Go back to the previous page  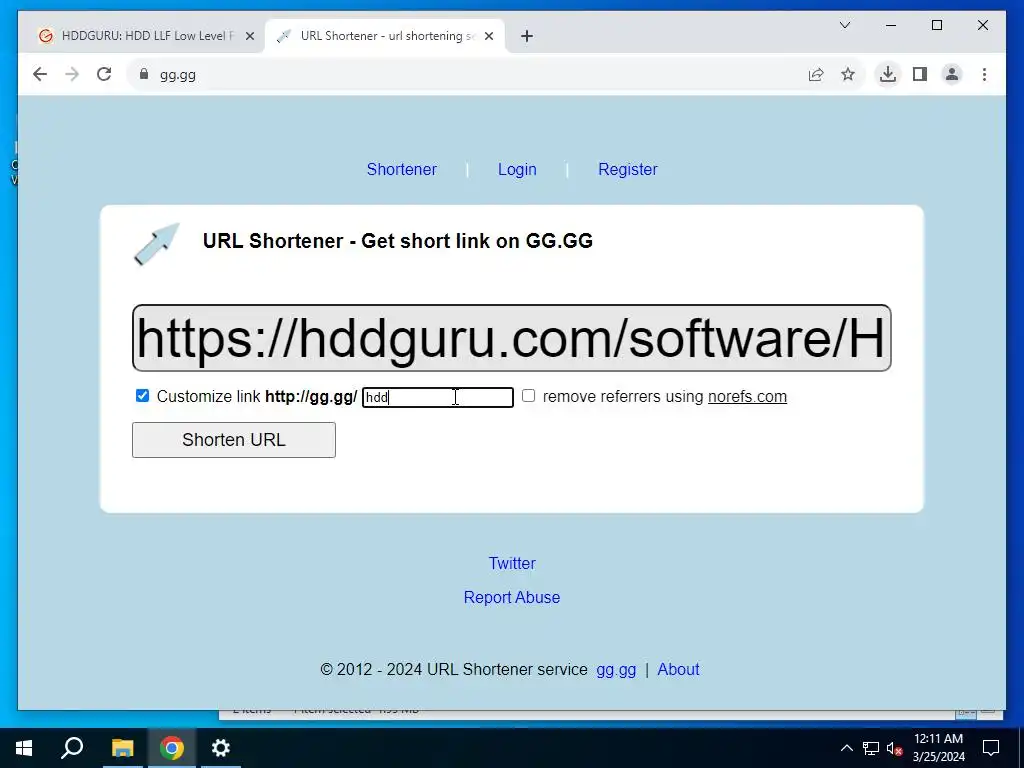(x=40, y=74)
